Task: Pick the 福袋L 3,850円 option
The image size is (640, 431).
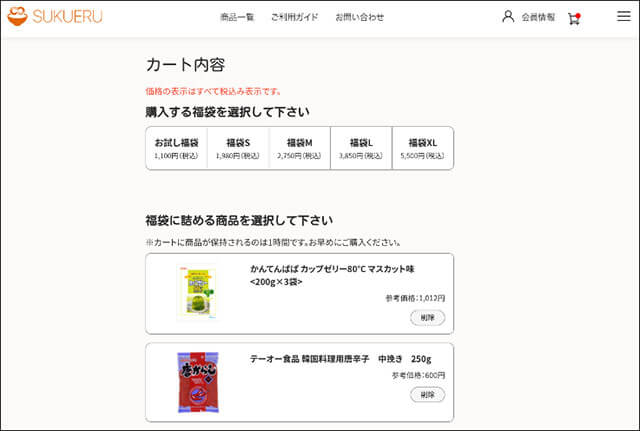Action: (x=361, y=148)
